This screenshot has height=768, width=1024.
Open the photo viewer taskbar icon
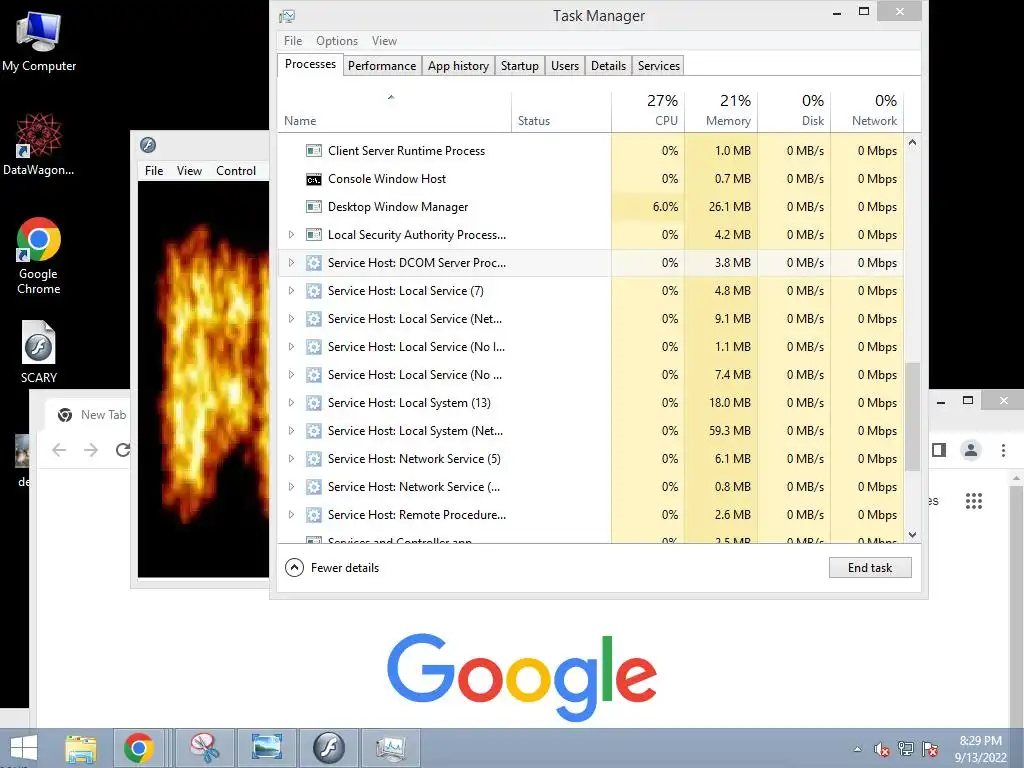pyautogui.click(x=266, y=748)
